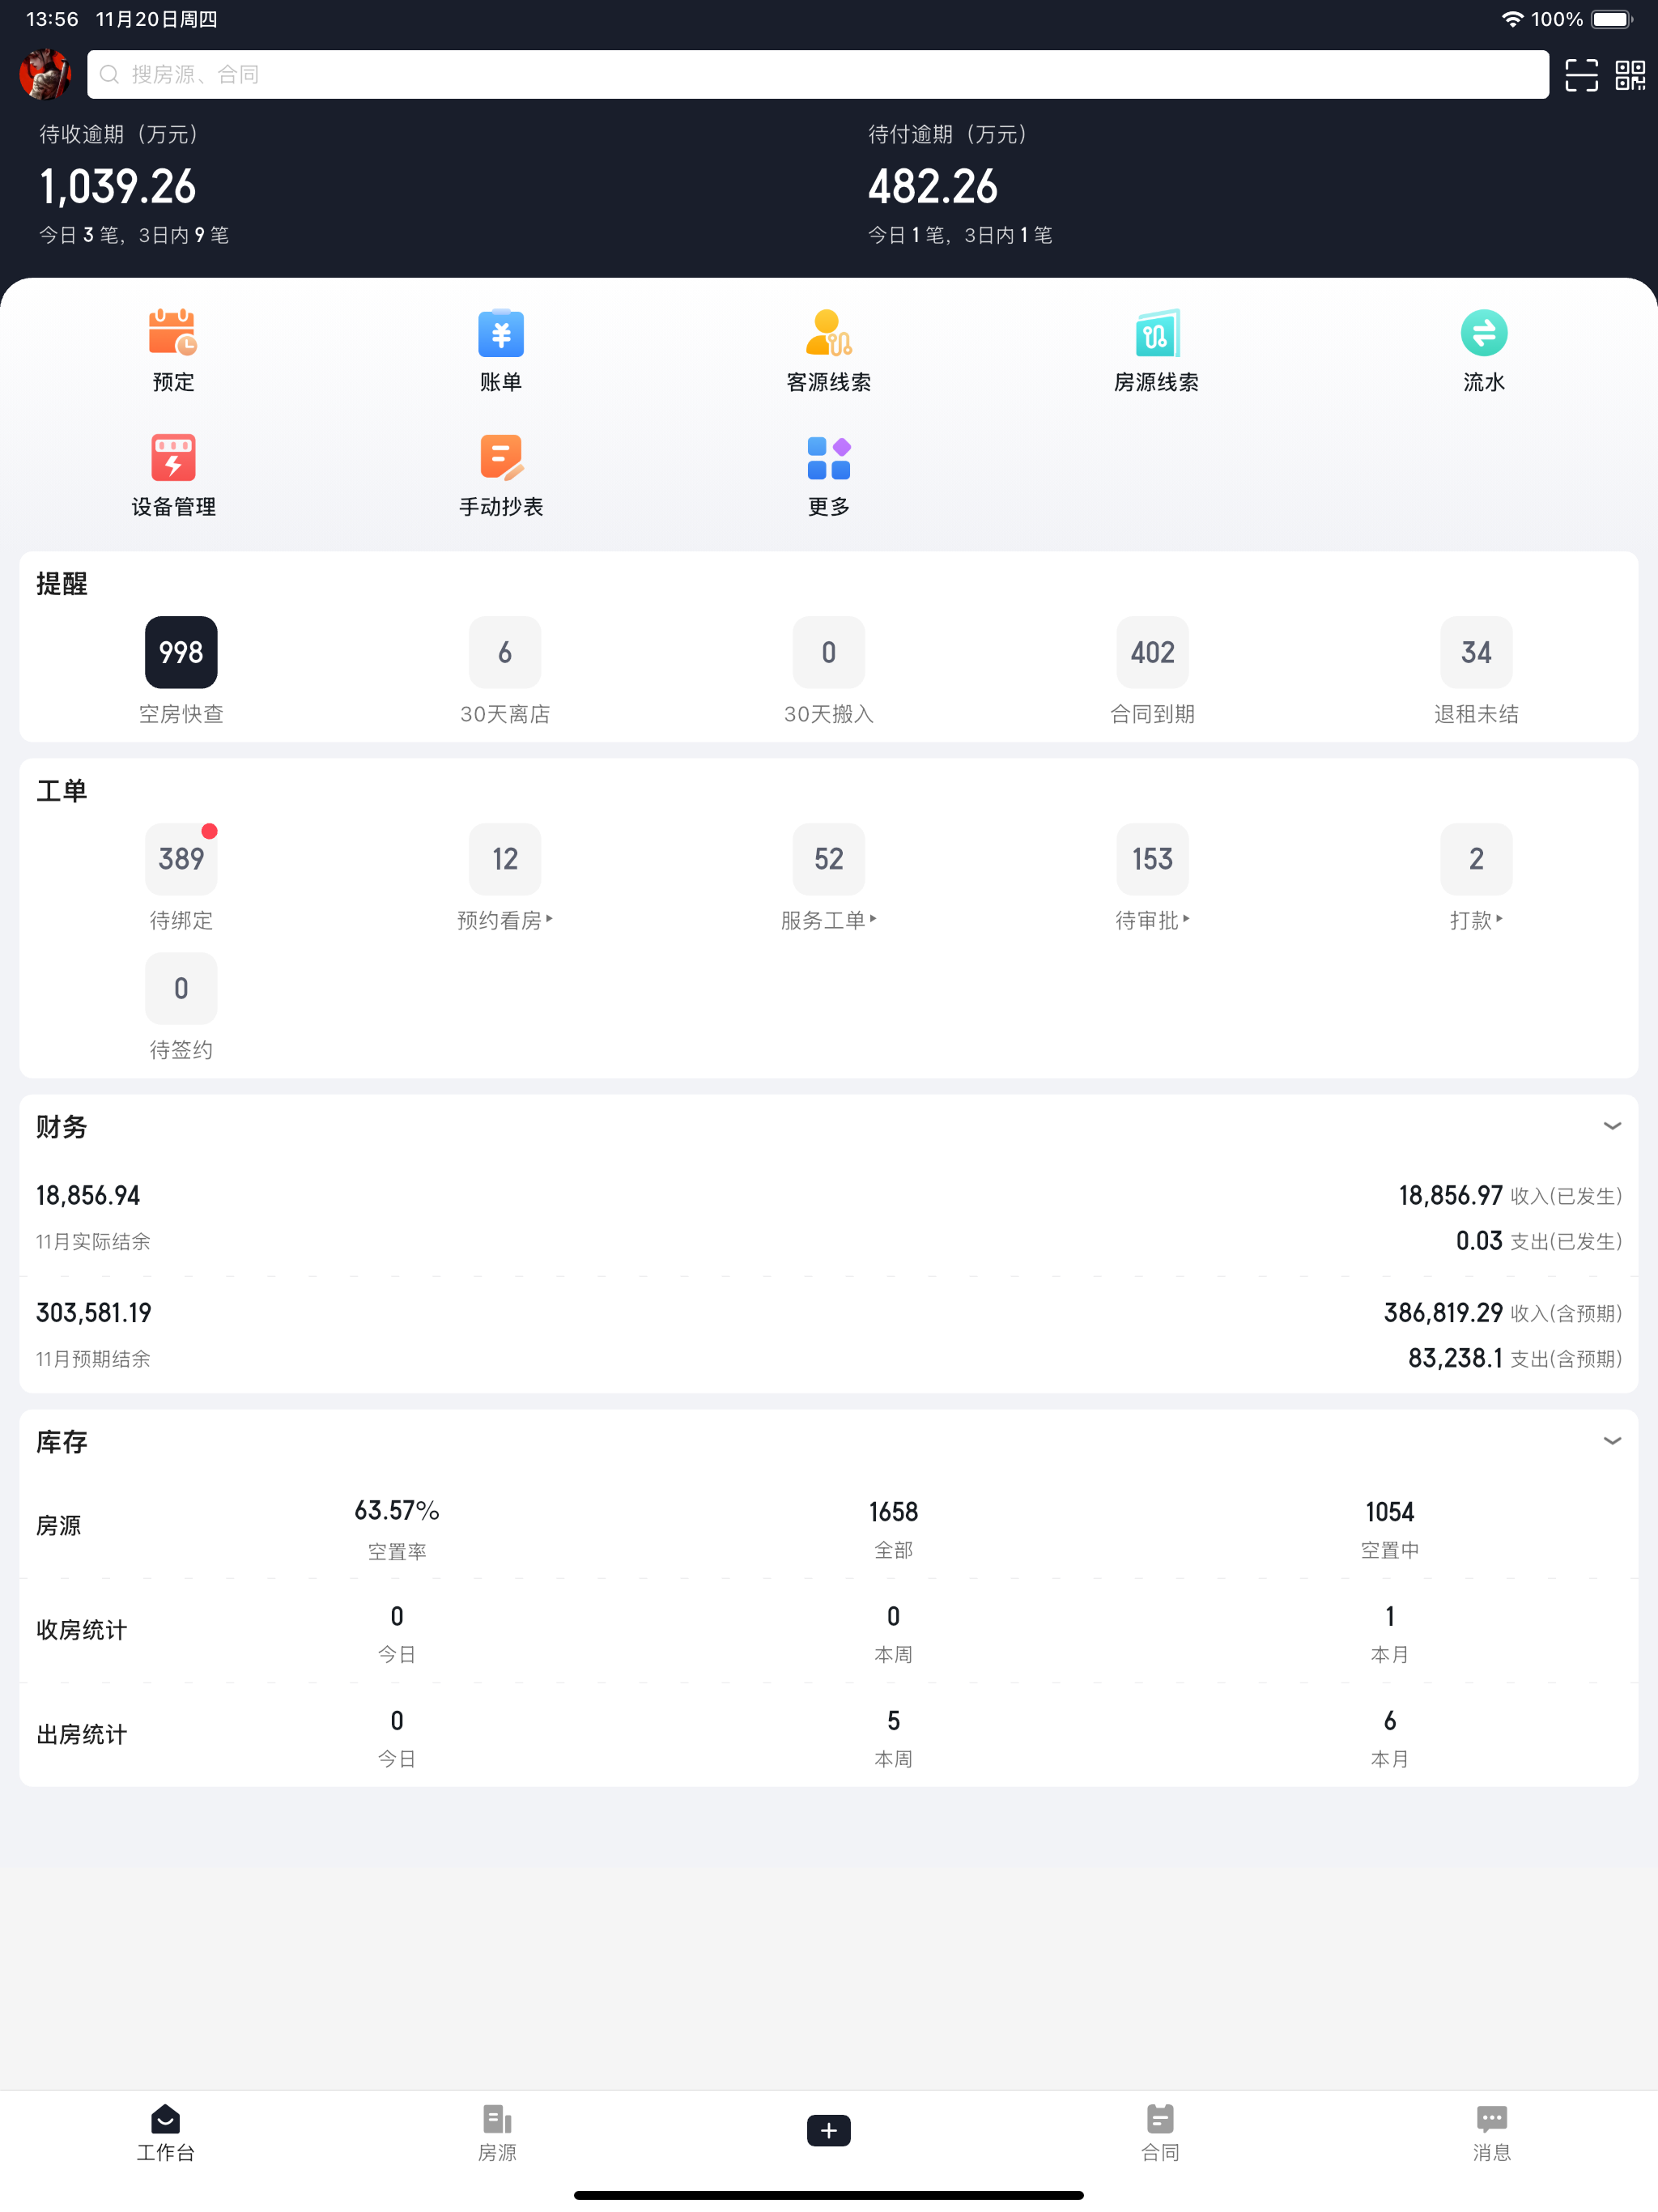Tap 支出(已发生) value 0.03

(x=1479, y=1241)
